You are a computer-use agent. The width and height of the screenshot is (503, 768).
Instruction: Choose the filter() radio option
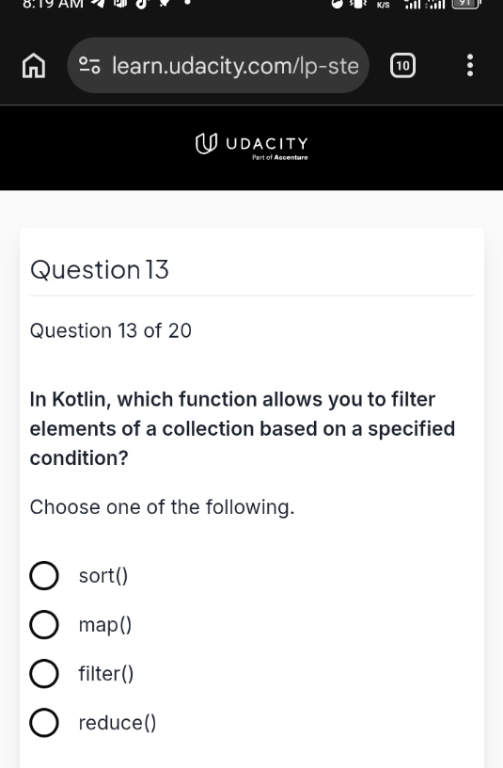(x=44, y=673)
